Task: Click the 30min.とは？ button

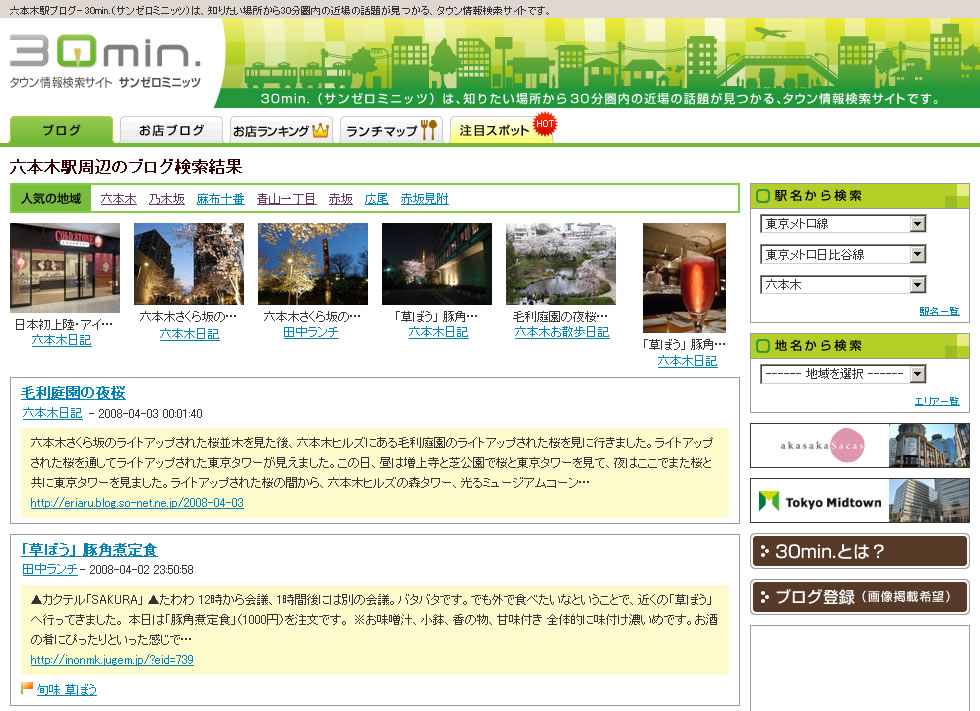Action: pos(859,551)
